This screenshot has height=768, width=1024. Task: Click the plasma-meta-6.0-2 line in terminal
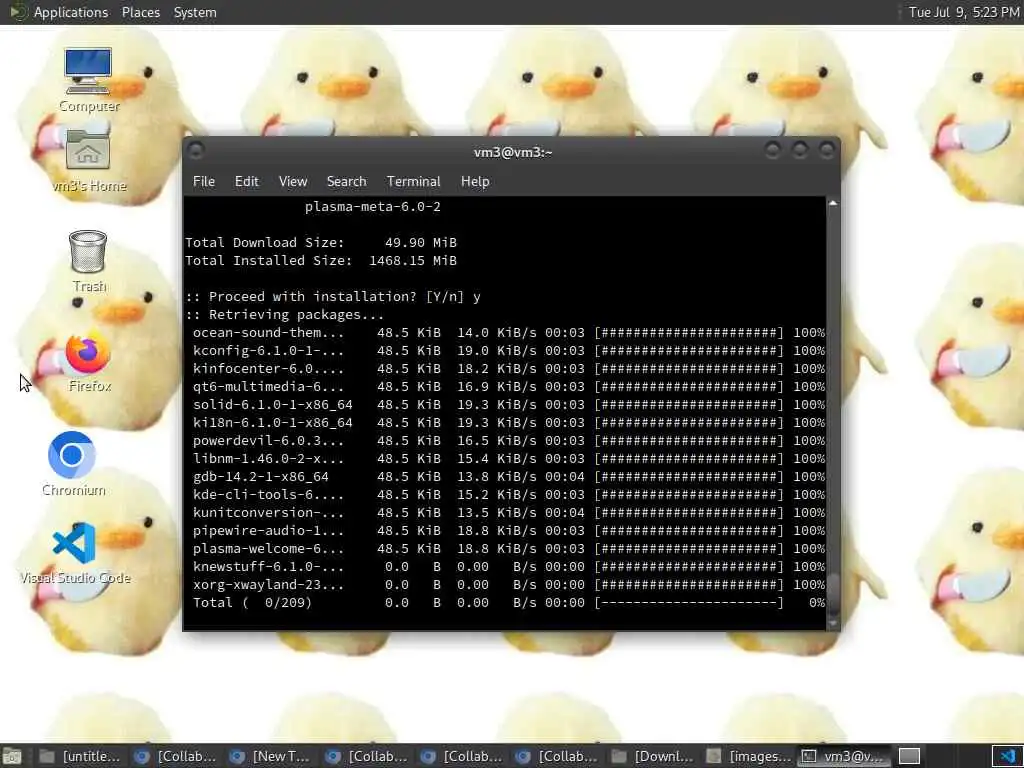click(373, 207)
